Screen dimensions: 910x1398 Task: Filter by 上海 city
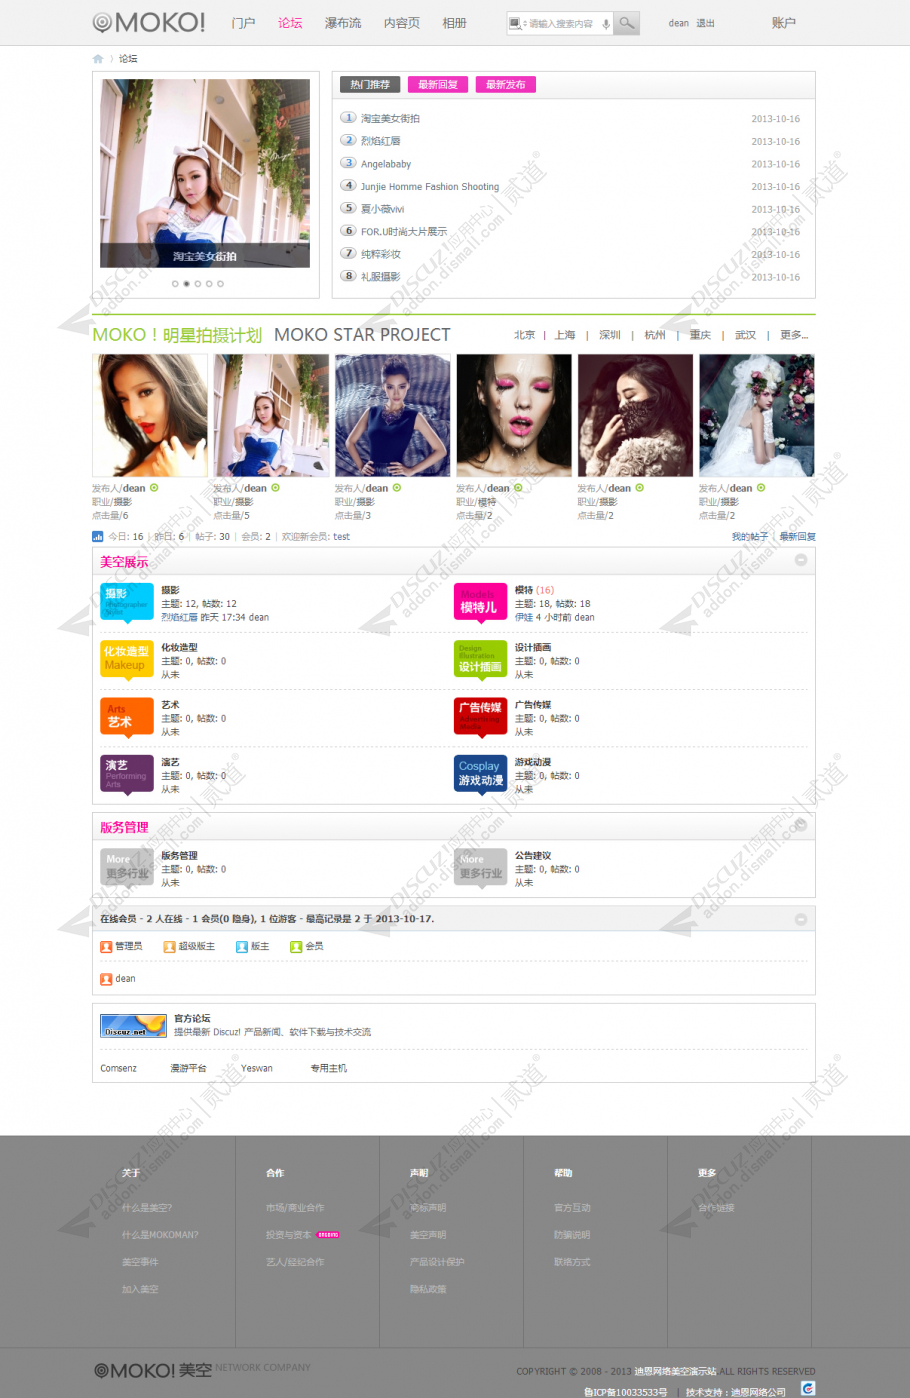pos(565,335)
